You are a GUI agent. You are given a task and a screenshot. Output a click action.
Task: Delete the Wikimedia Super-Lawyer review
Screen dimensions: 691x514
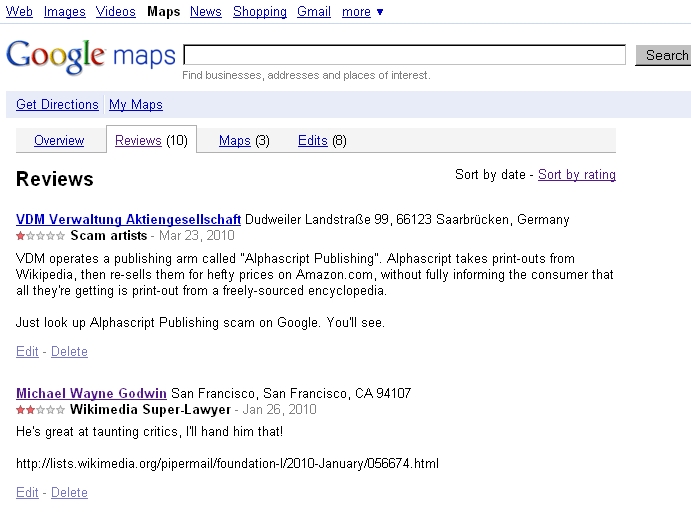(69, 493)
